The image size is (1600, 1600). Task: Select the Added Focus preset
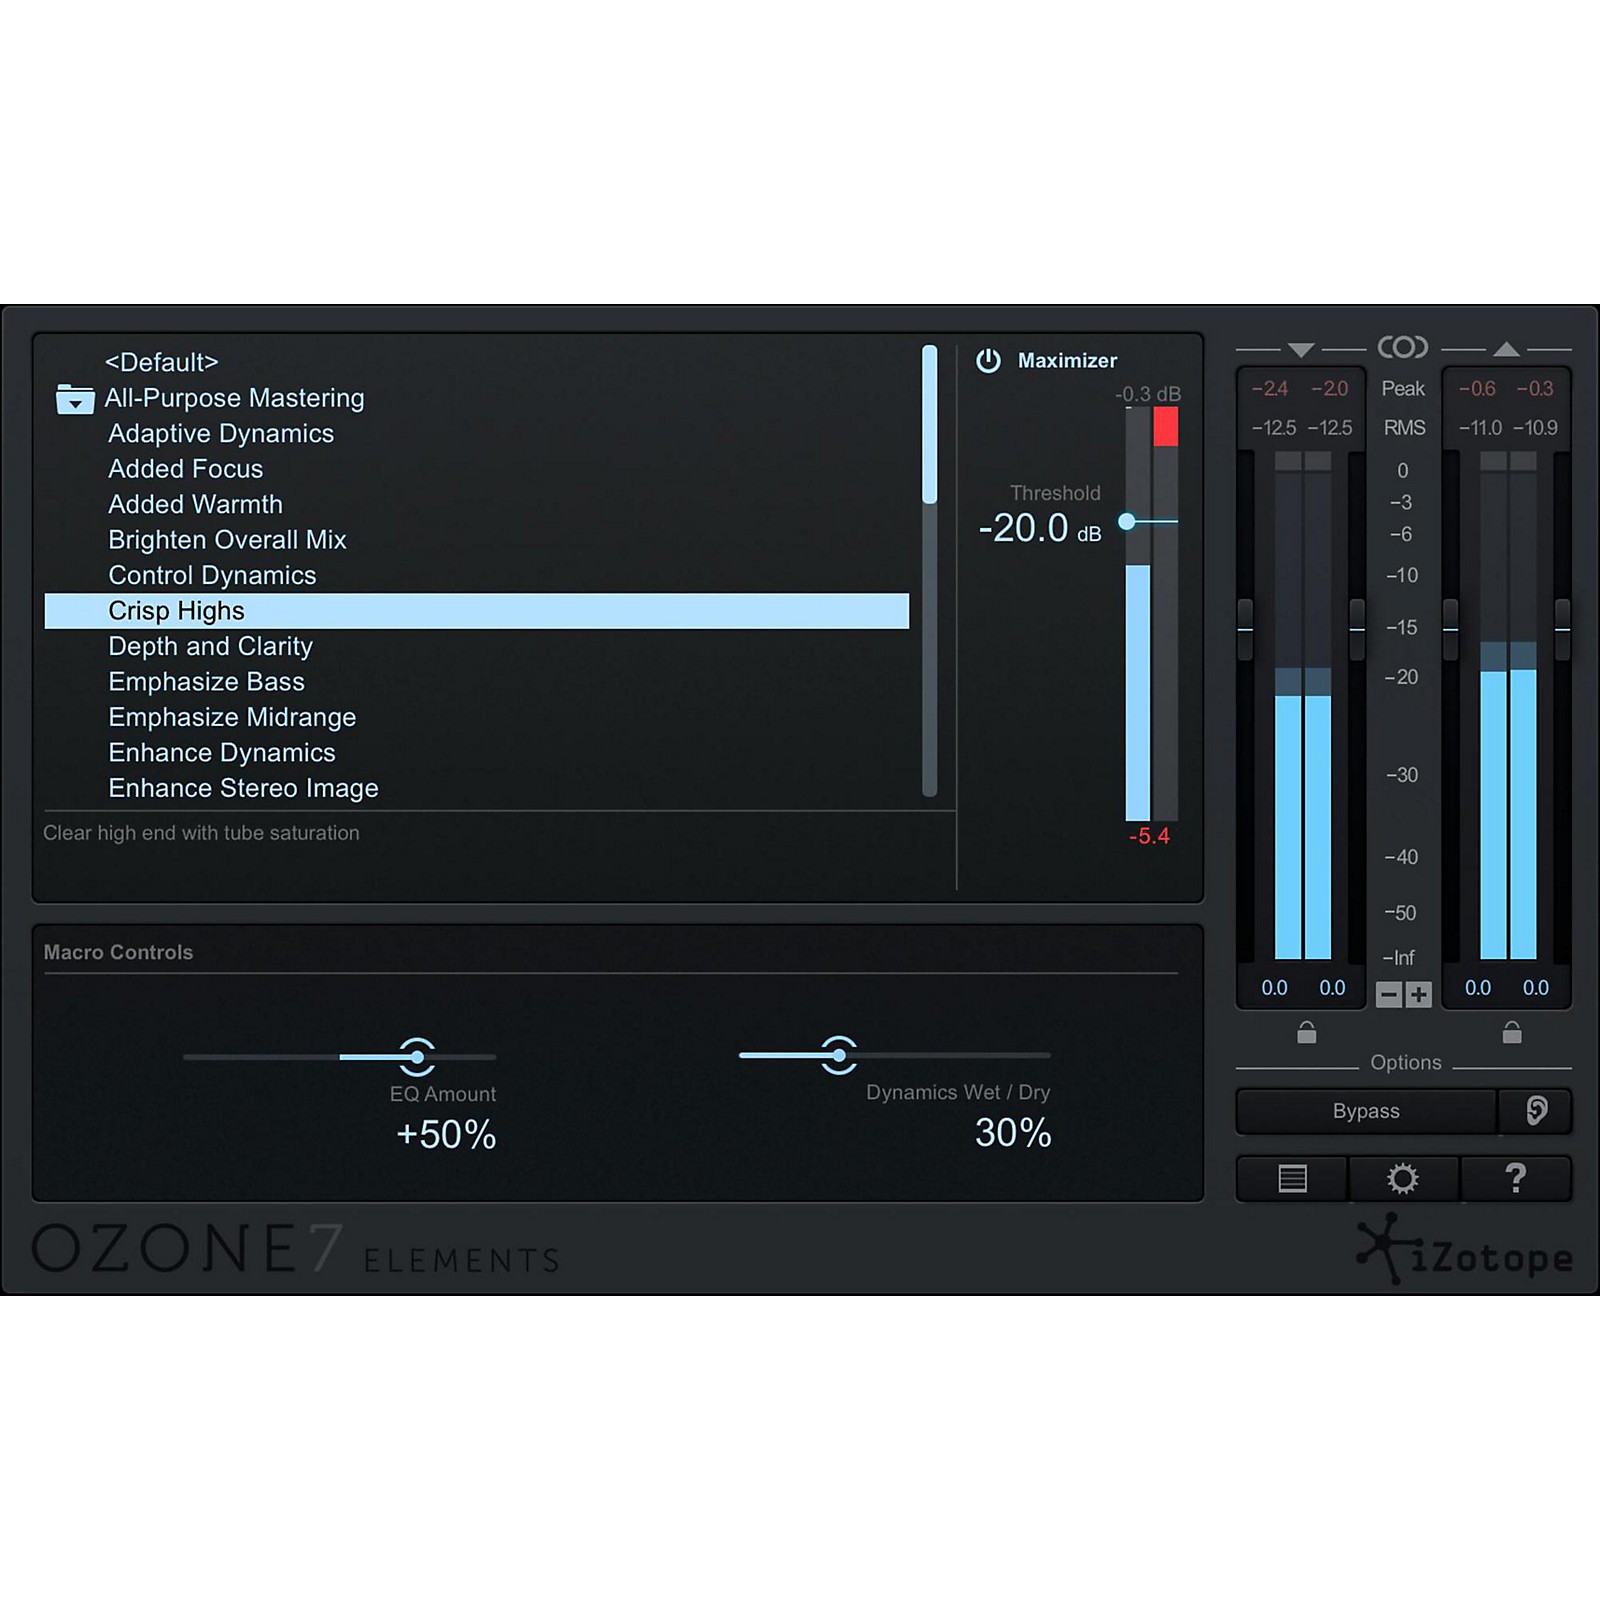click(x=186, y=469)
